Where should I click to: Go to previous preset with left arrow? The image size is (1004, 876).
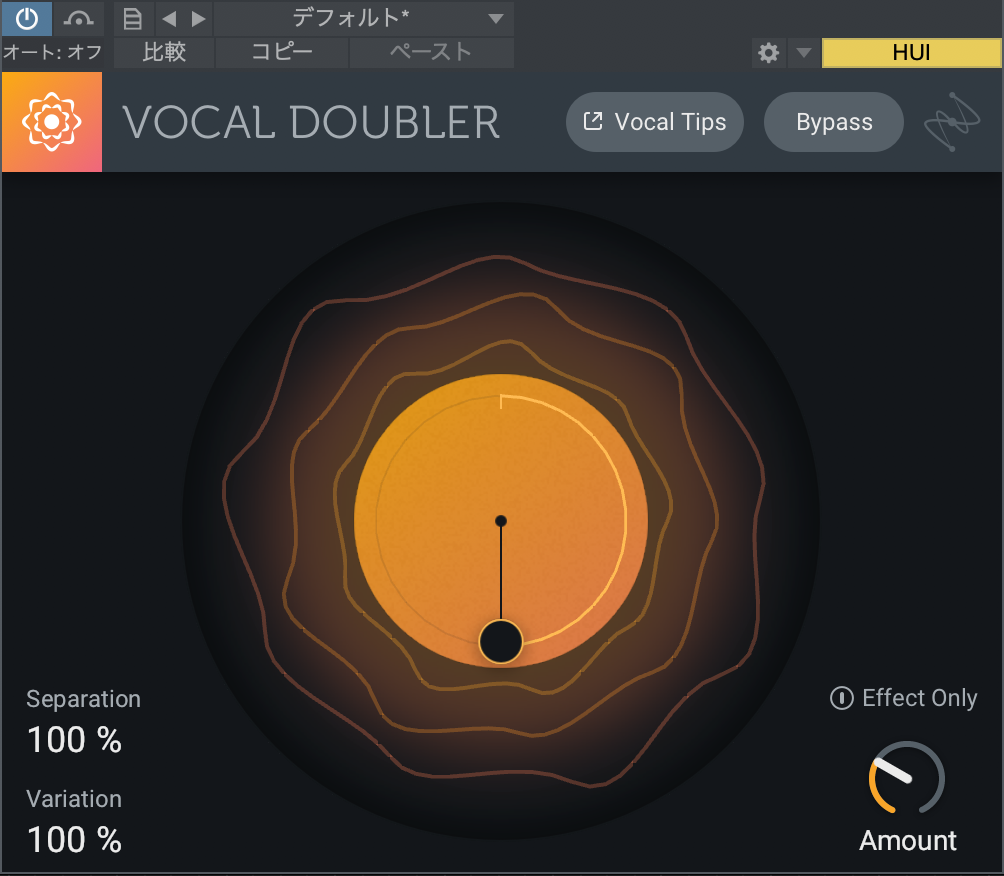pos(168,18)
